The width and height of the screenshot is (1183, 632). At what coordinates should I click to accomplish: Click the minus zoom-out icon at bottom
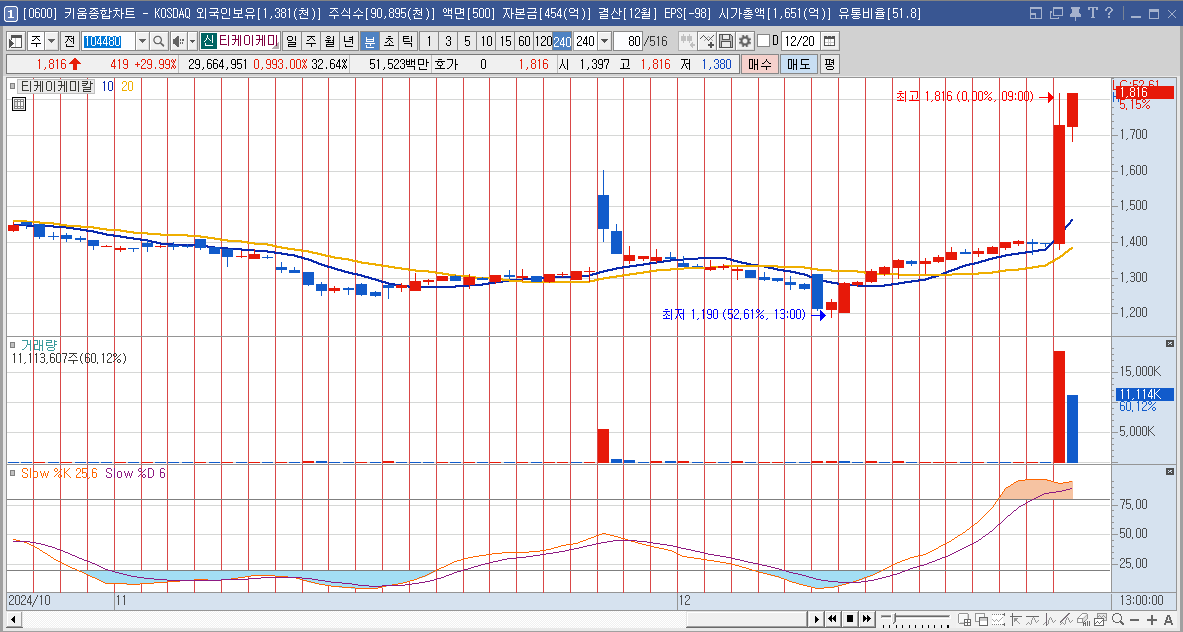(1134, 619)
